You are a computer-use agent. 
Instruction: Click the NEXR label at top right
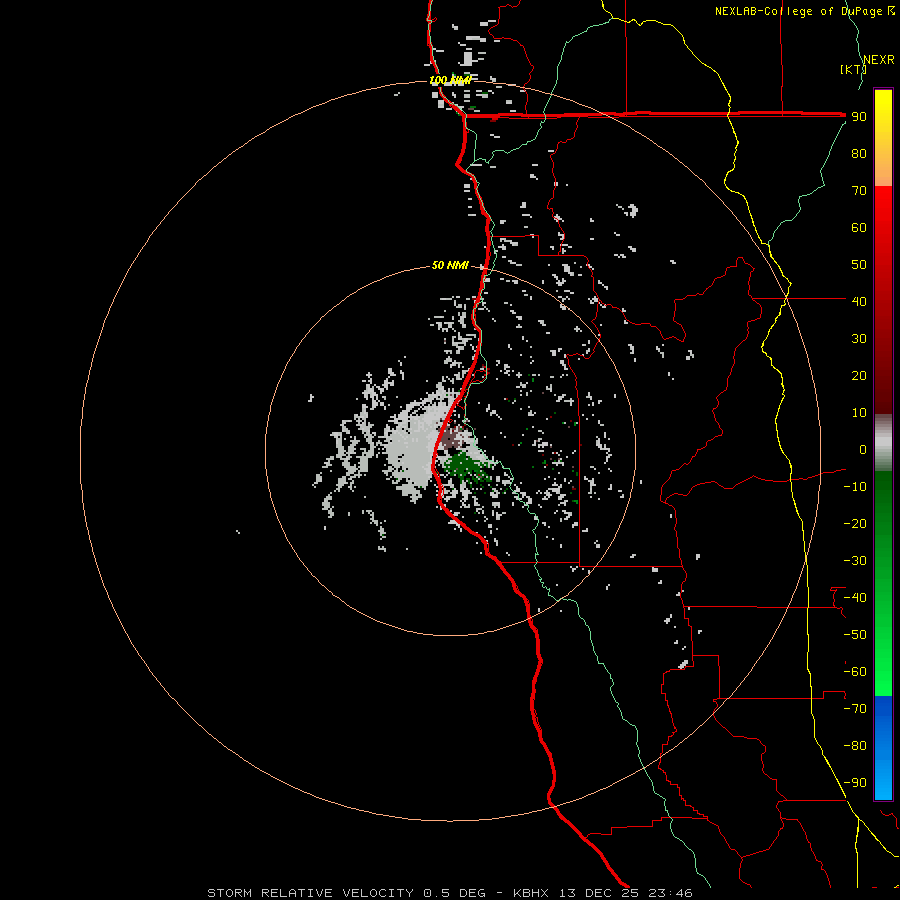coord(879,60)
